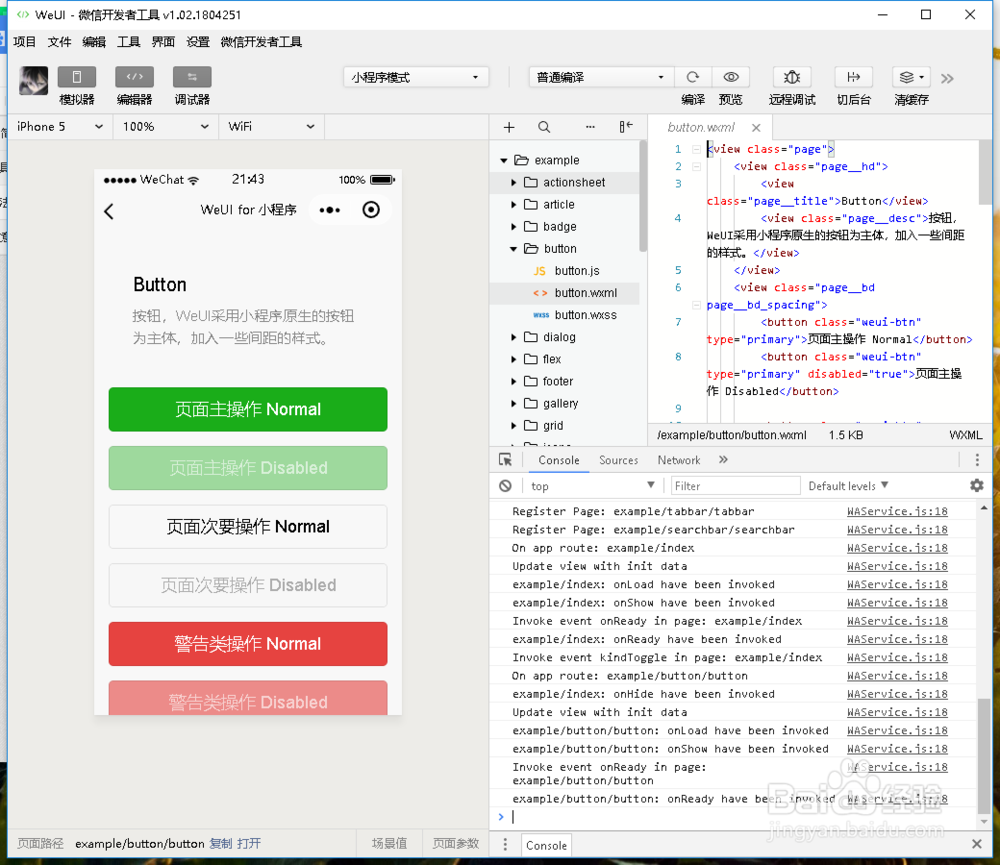Image resolution: width=1000 pixels, height=865 pixels.
Task: Switch to the Network tab
Action: pyautogui.click(x=679, y=460)
